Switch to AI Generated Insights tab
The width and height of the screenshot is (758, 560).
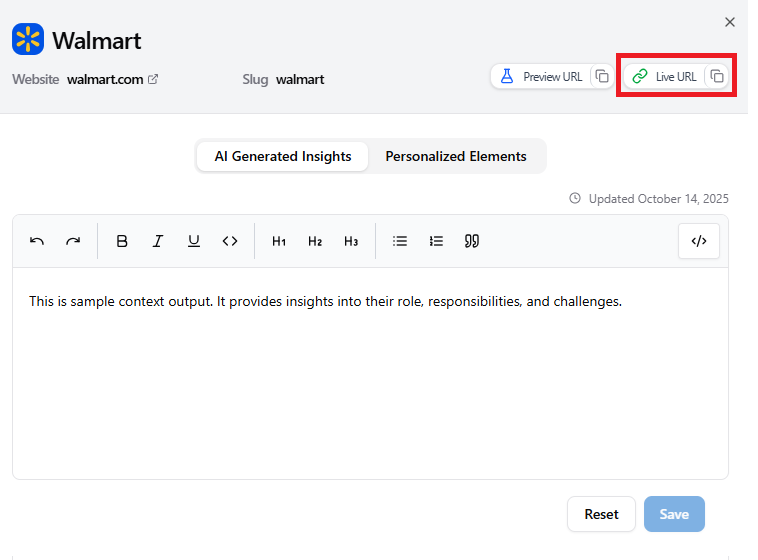click(x=283, y=156)
